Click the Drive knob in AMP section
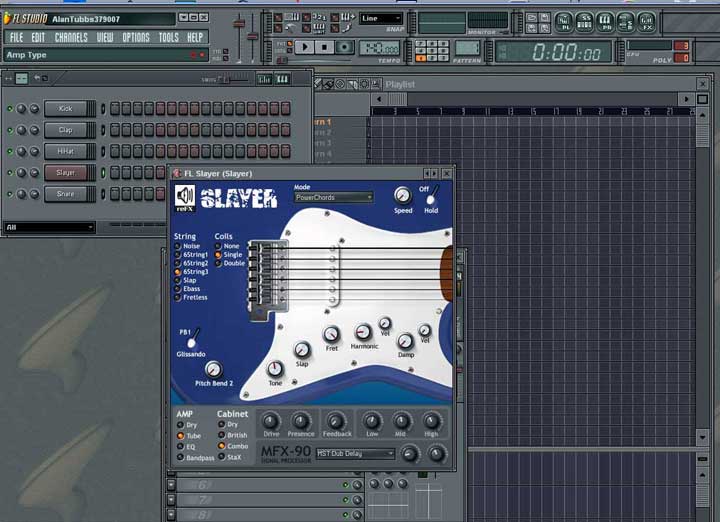This screenshot has width=720, height=522. pyautogui.click(x=270, y=421)
